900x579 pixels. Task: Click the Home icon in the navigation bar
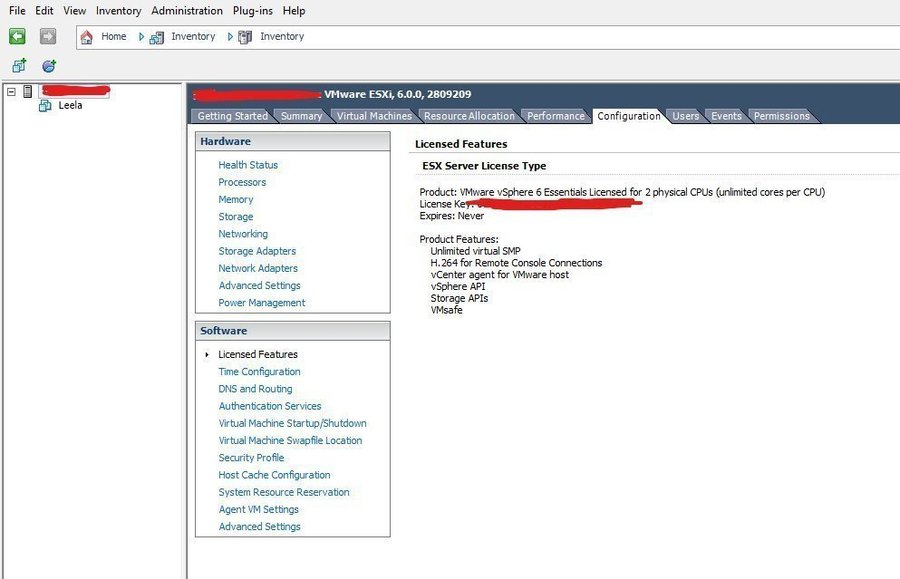point(87,37)
